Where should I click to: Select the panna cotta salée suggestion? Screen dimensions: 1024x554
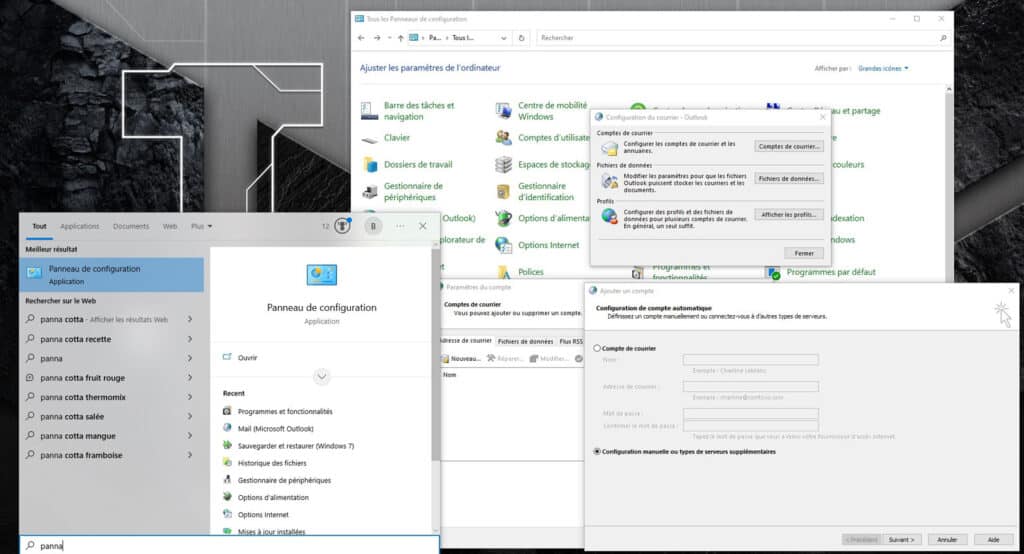pos(111,416)
